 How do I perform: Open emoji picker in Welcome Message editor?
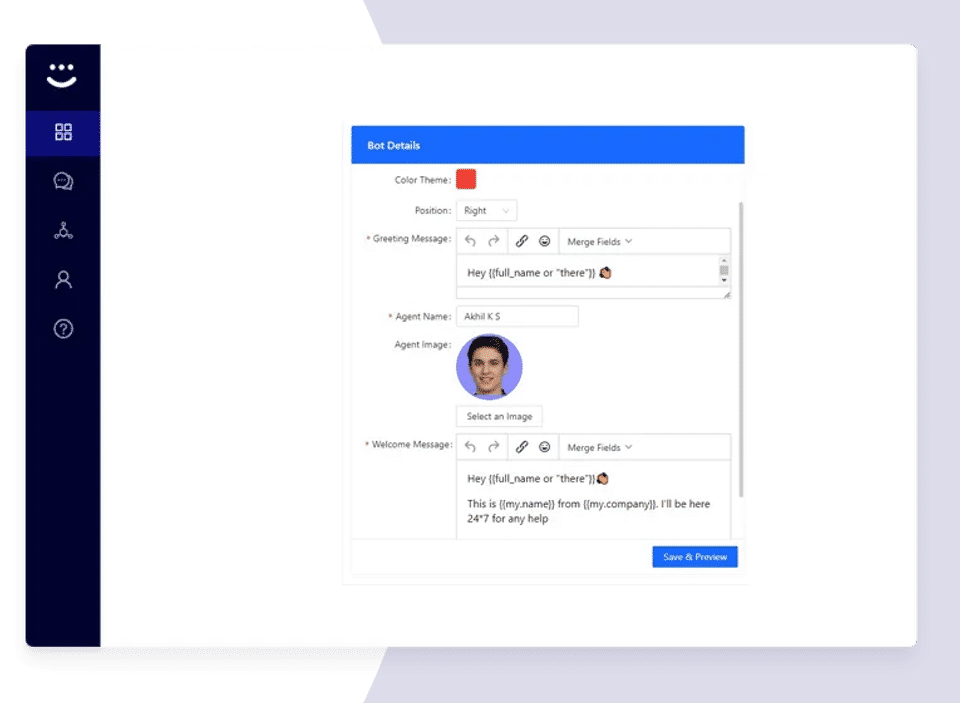(x=544, y=447)
